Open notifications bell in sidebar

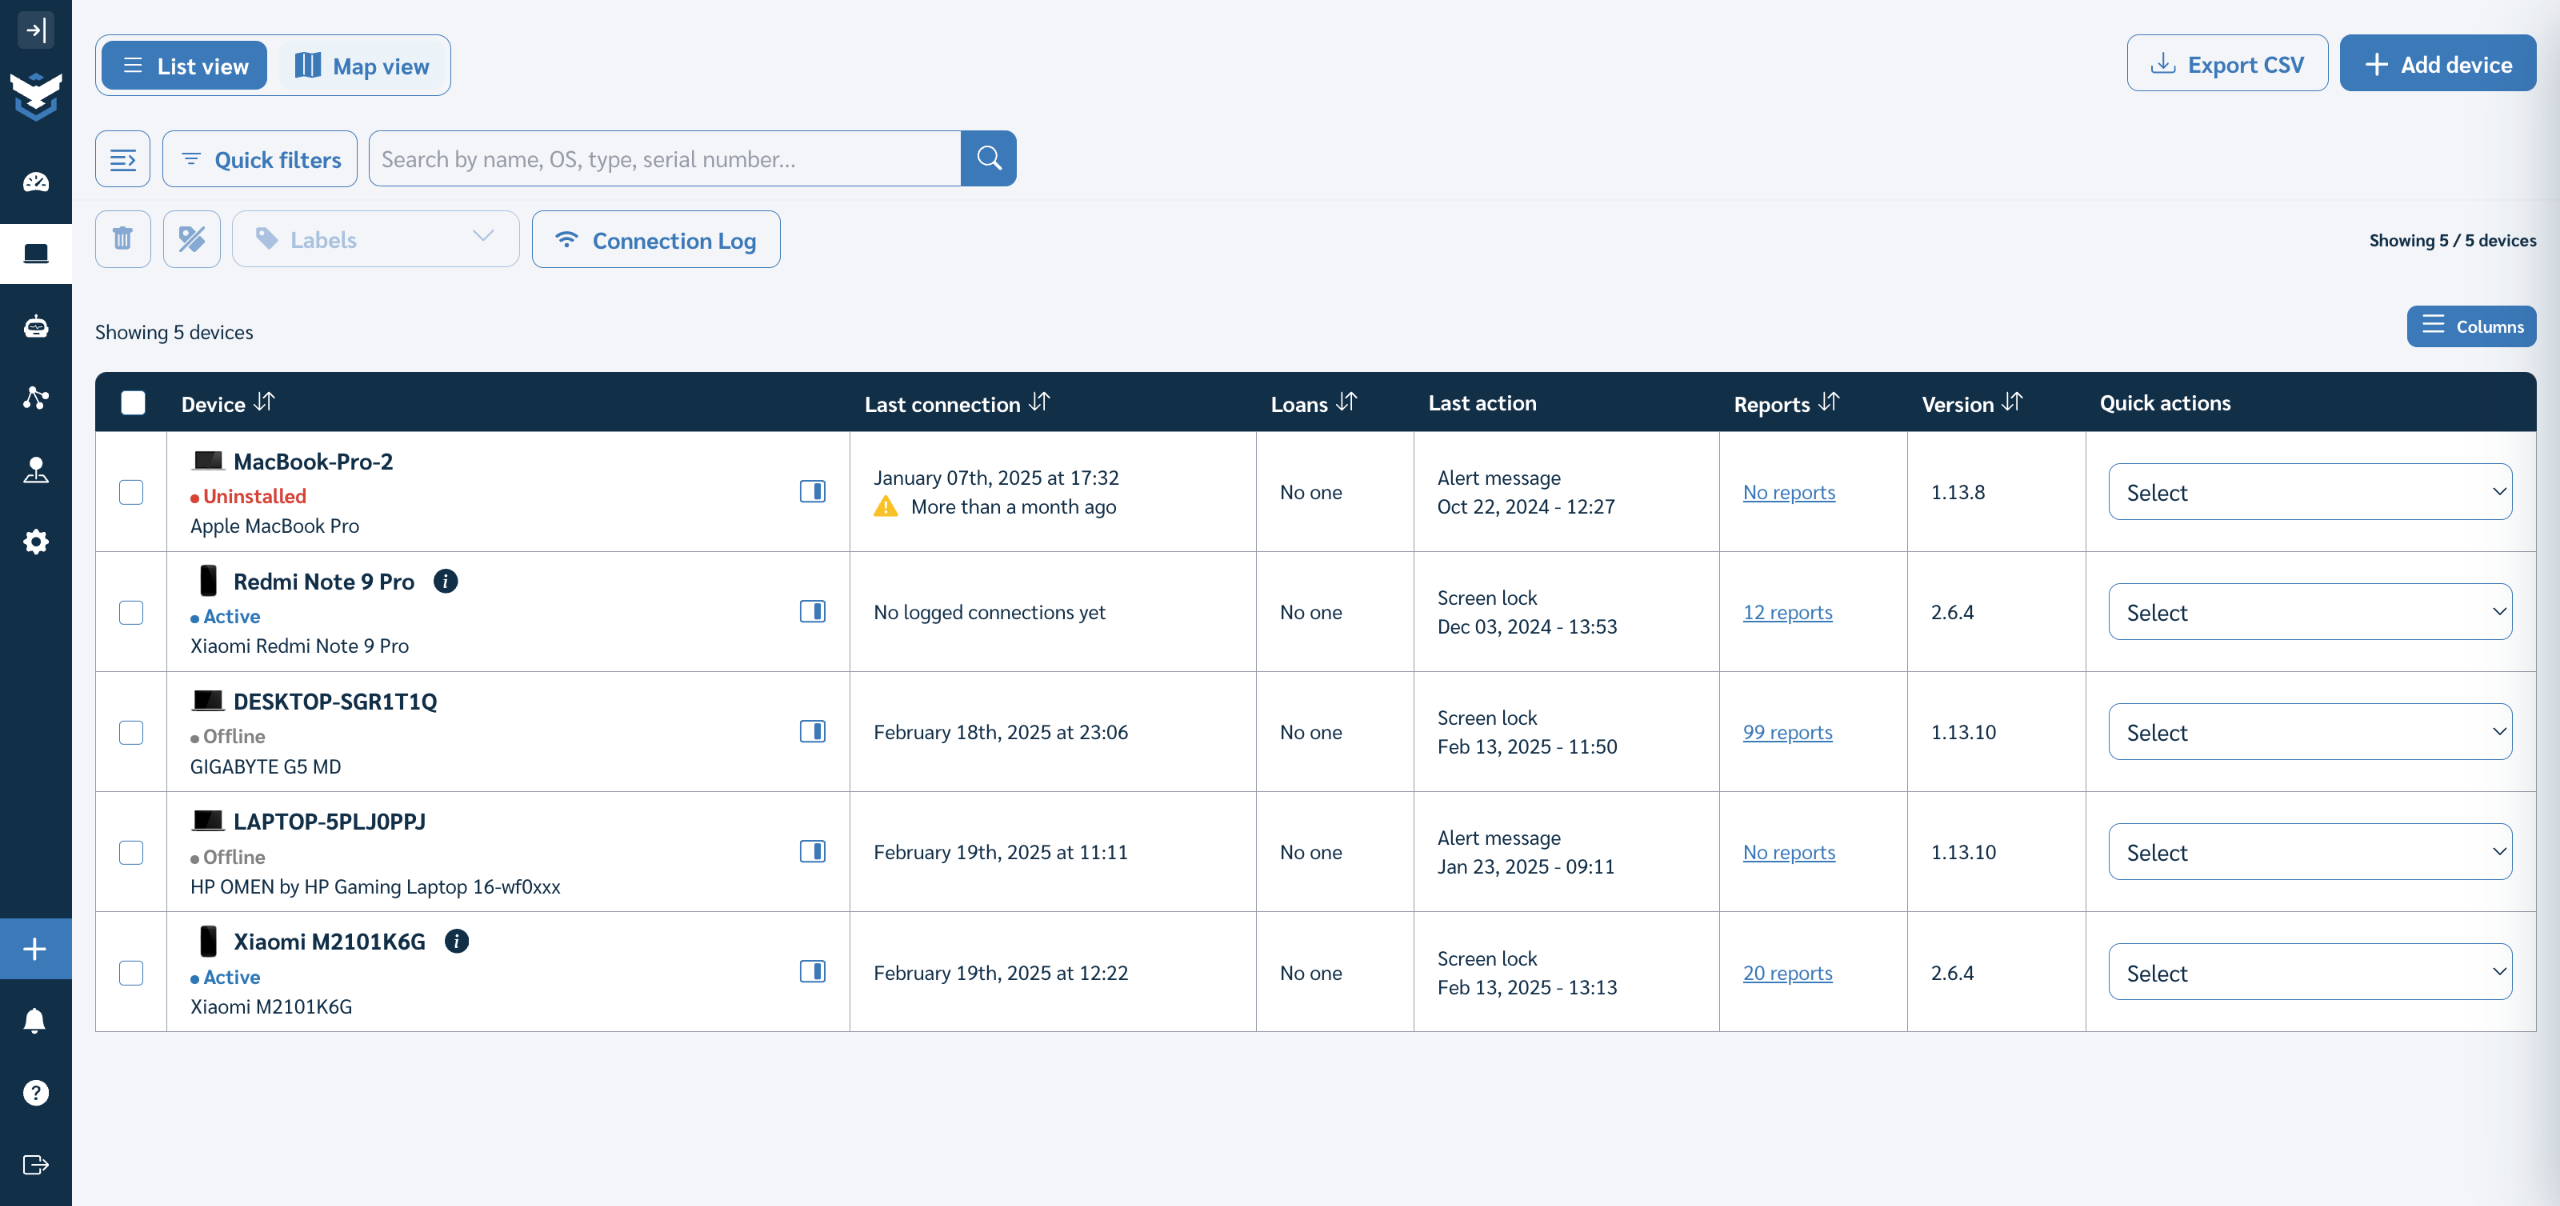(x=36, y=1020)
